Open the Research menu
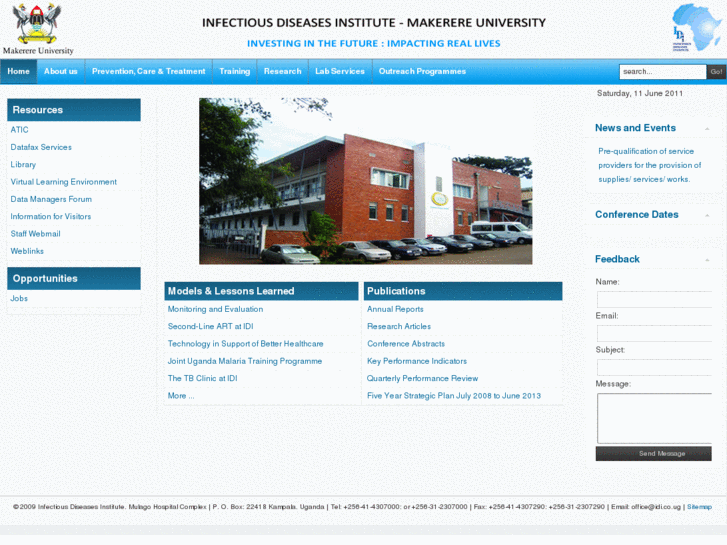Image resolution: width=727 pixels, height=545 pixels. coord(282,71)
